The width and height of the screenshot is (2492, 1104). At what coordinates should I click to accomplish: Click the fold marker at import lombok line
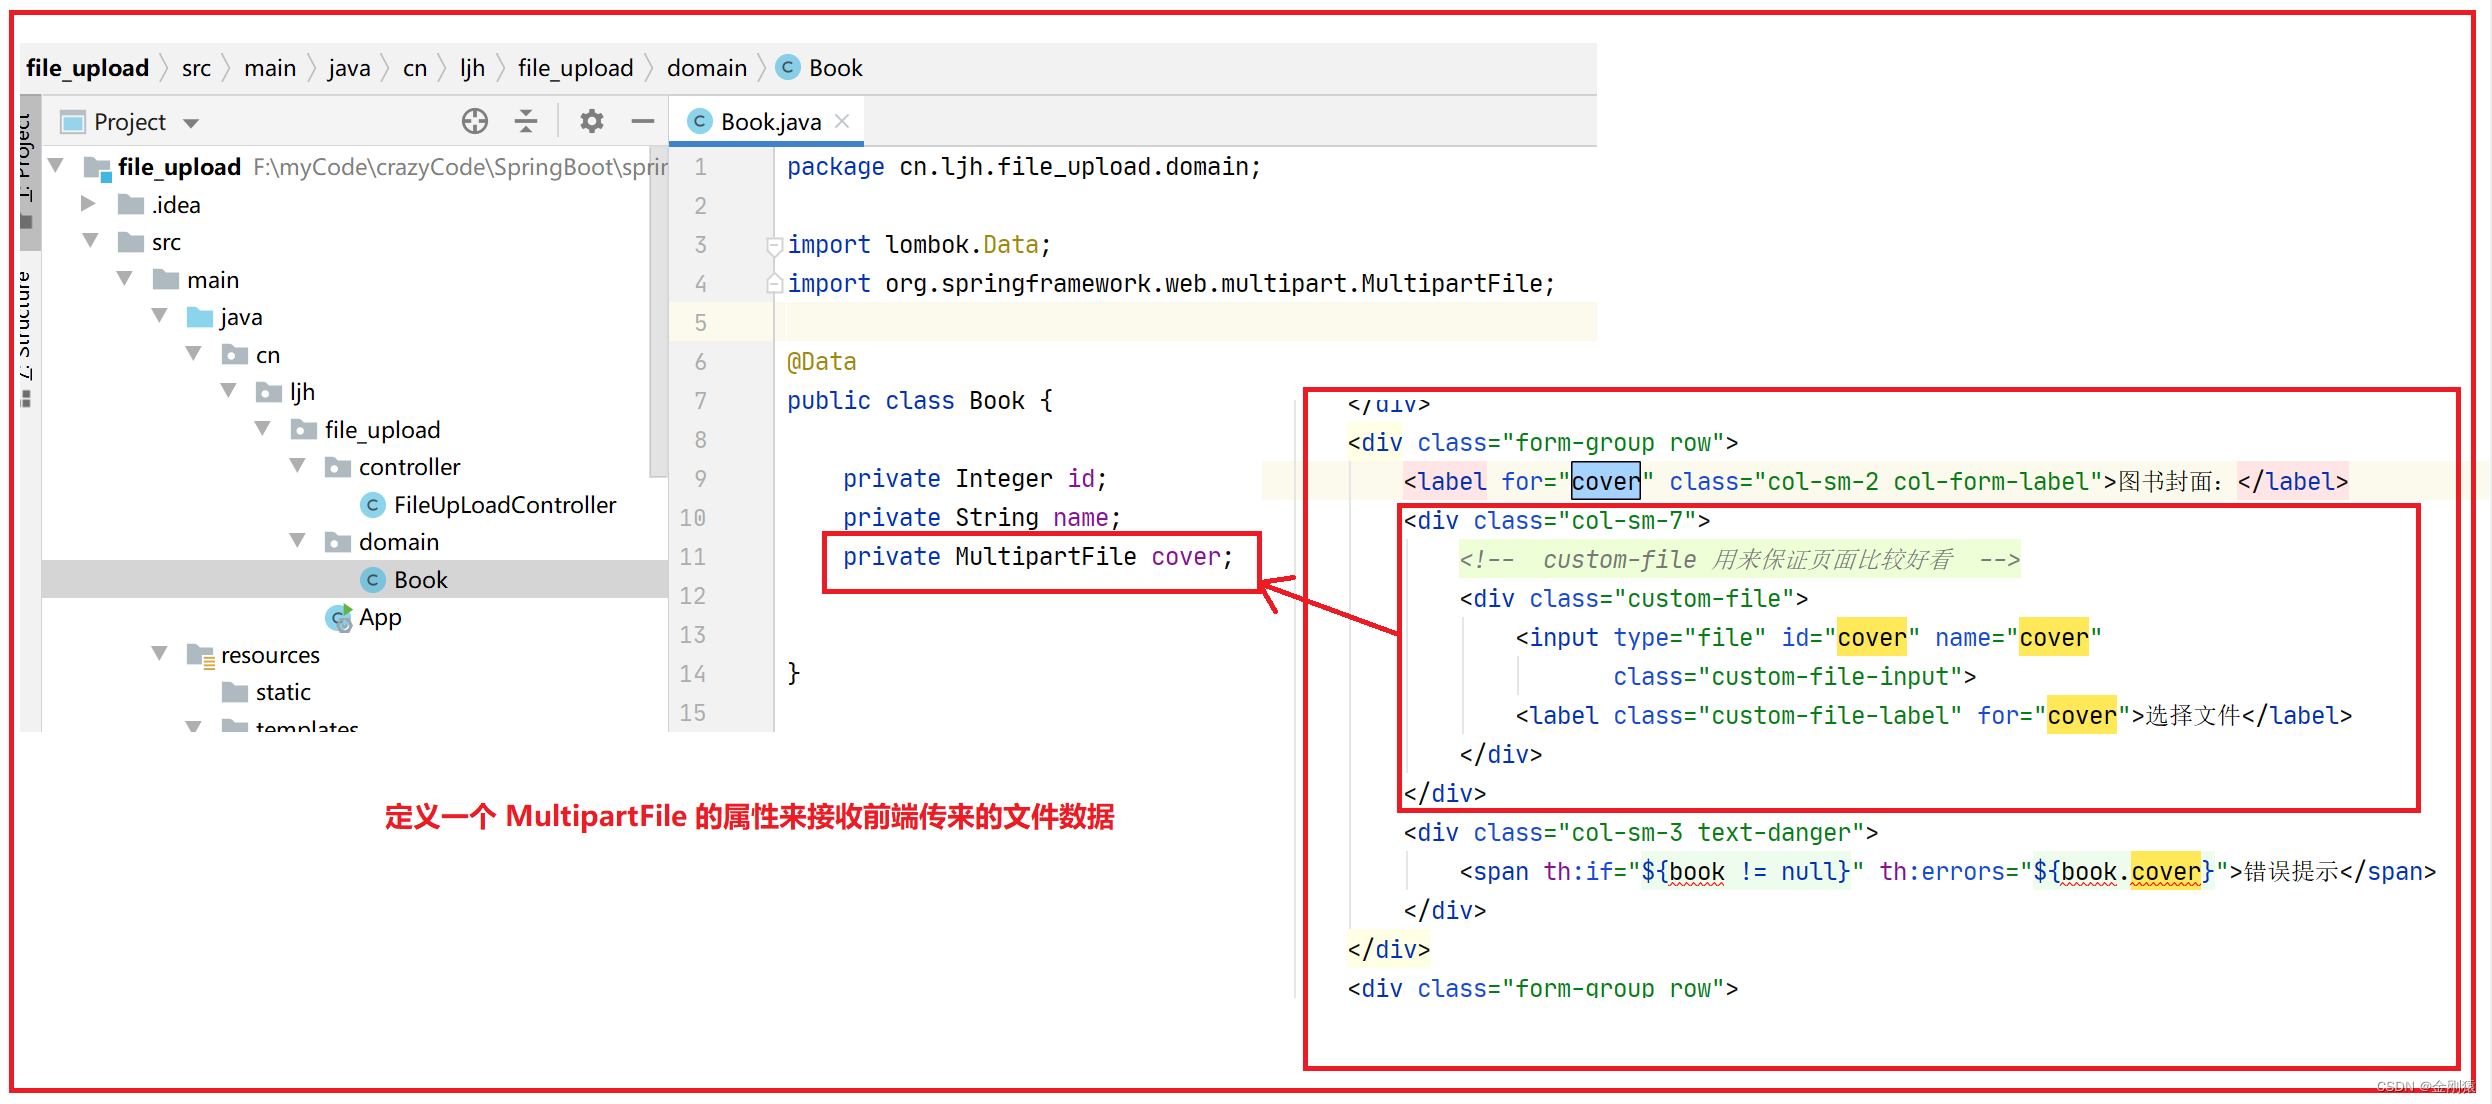coord(773,245)
